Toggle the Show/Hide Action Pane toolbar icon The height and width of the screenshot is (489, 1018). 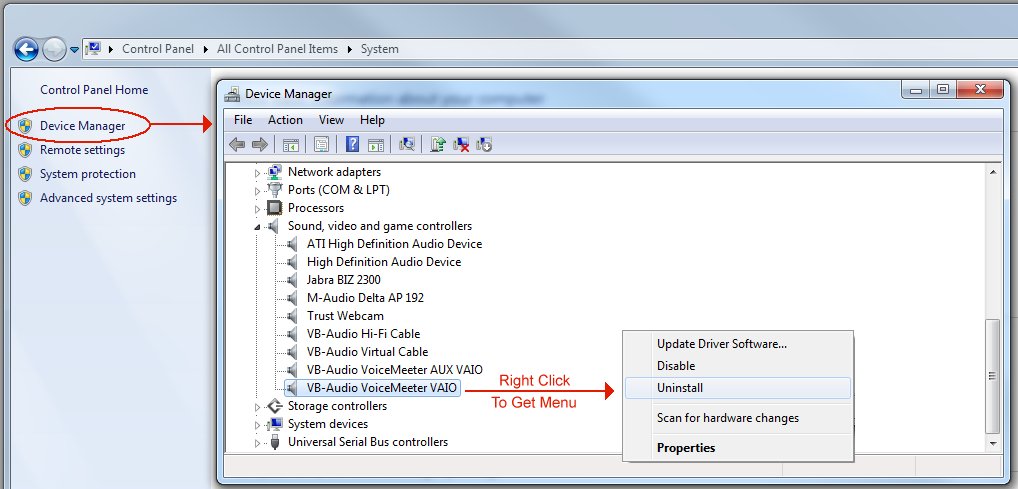pos(376,144)
